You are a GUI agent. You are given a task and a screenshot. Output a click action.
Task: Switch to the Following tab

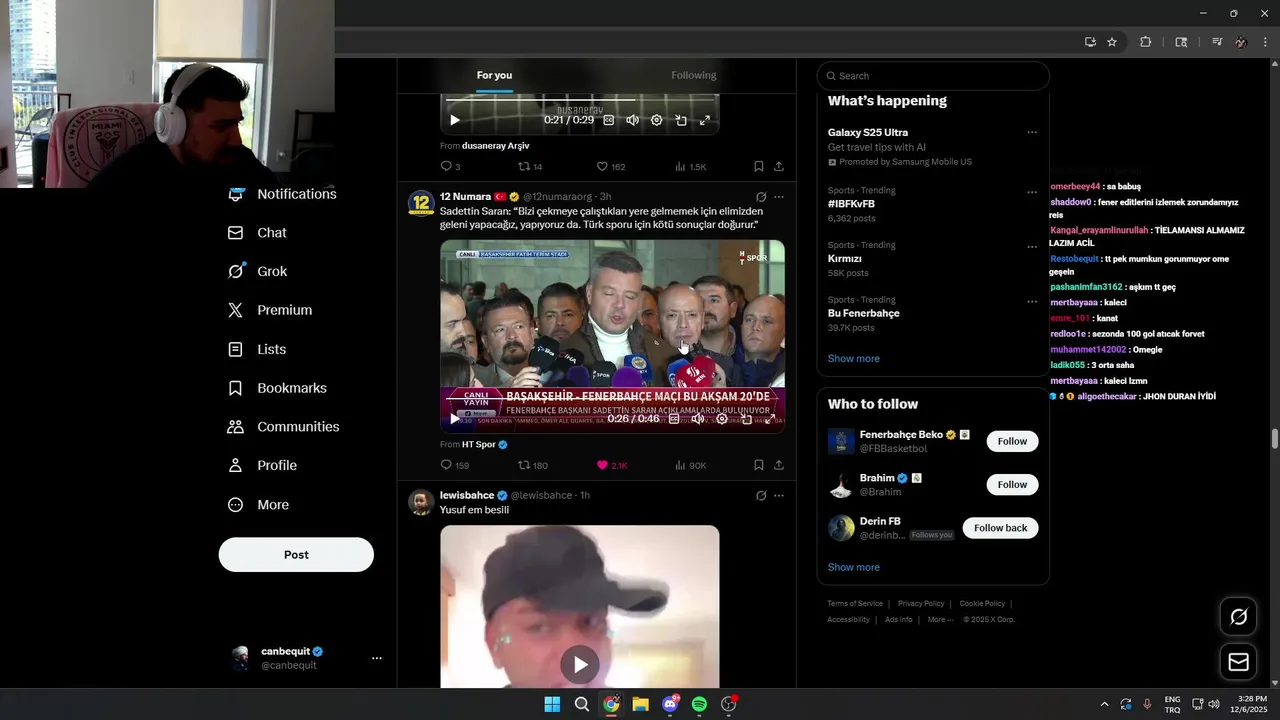tap(694, 76)
